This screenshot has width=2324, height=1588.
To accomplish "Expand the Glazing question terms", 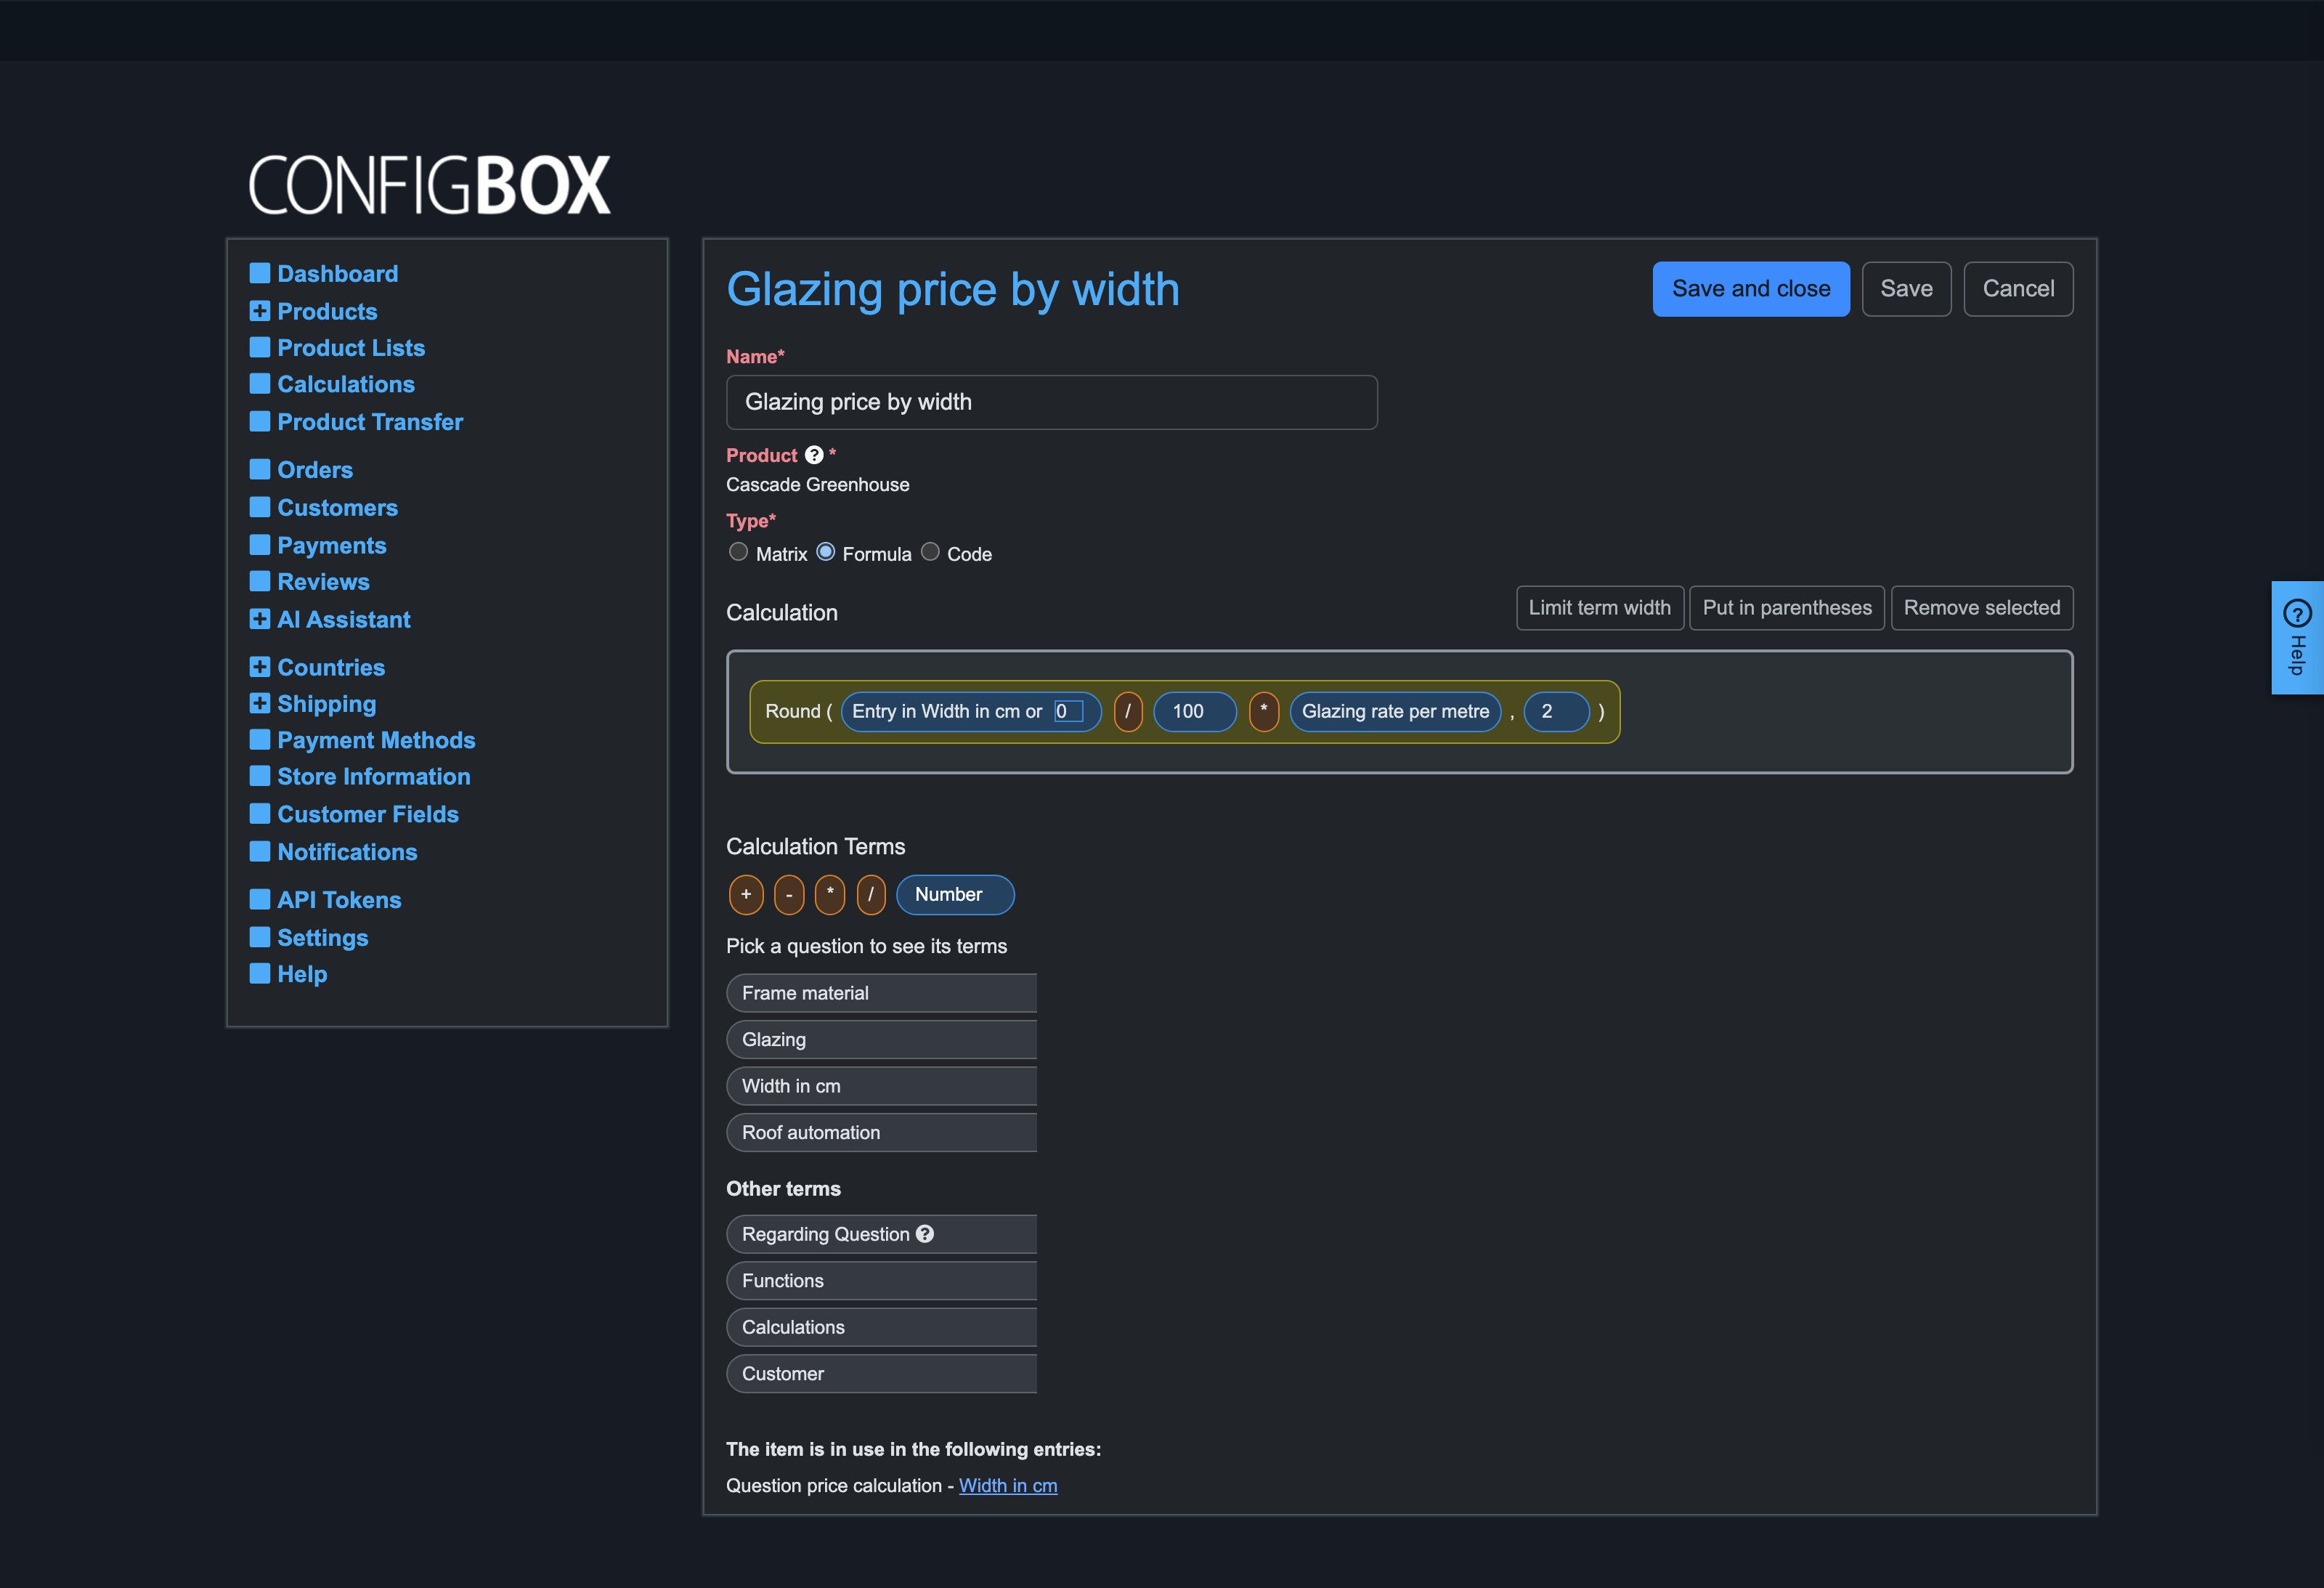I will 882,1039.
